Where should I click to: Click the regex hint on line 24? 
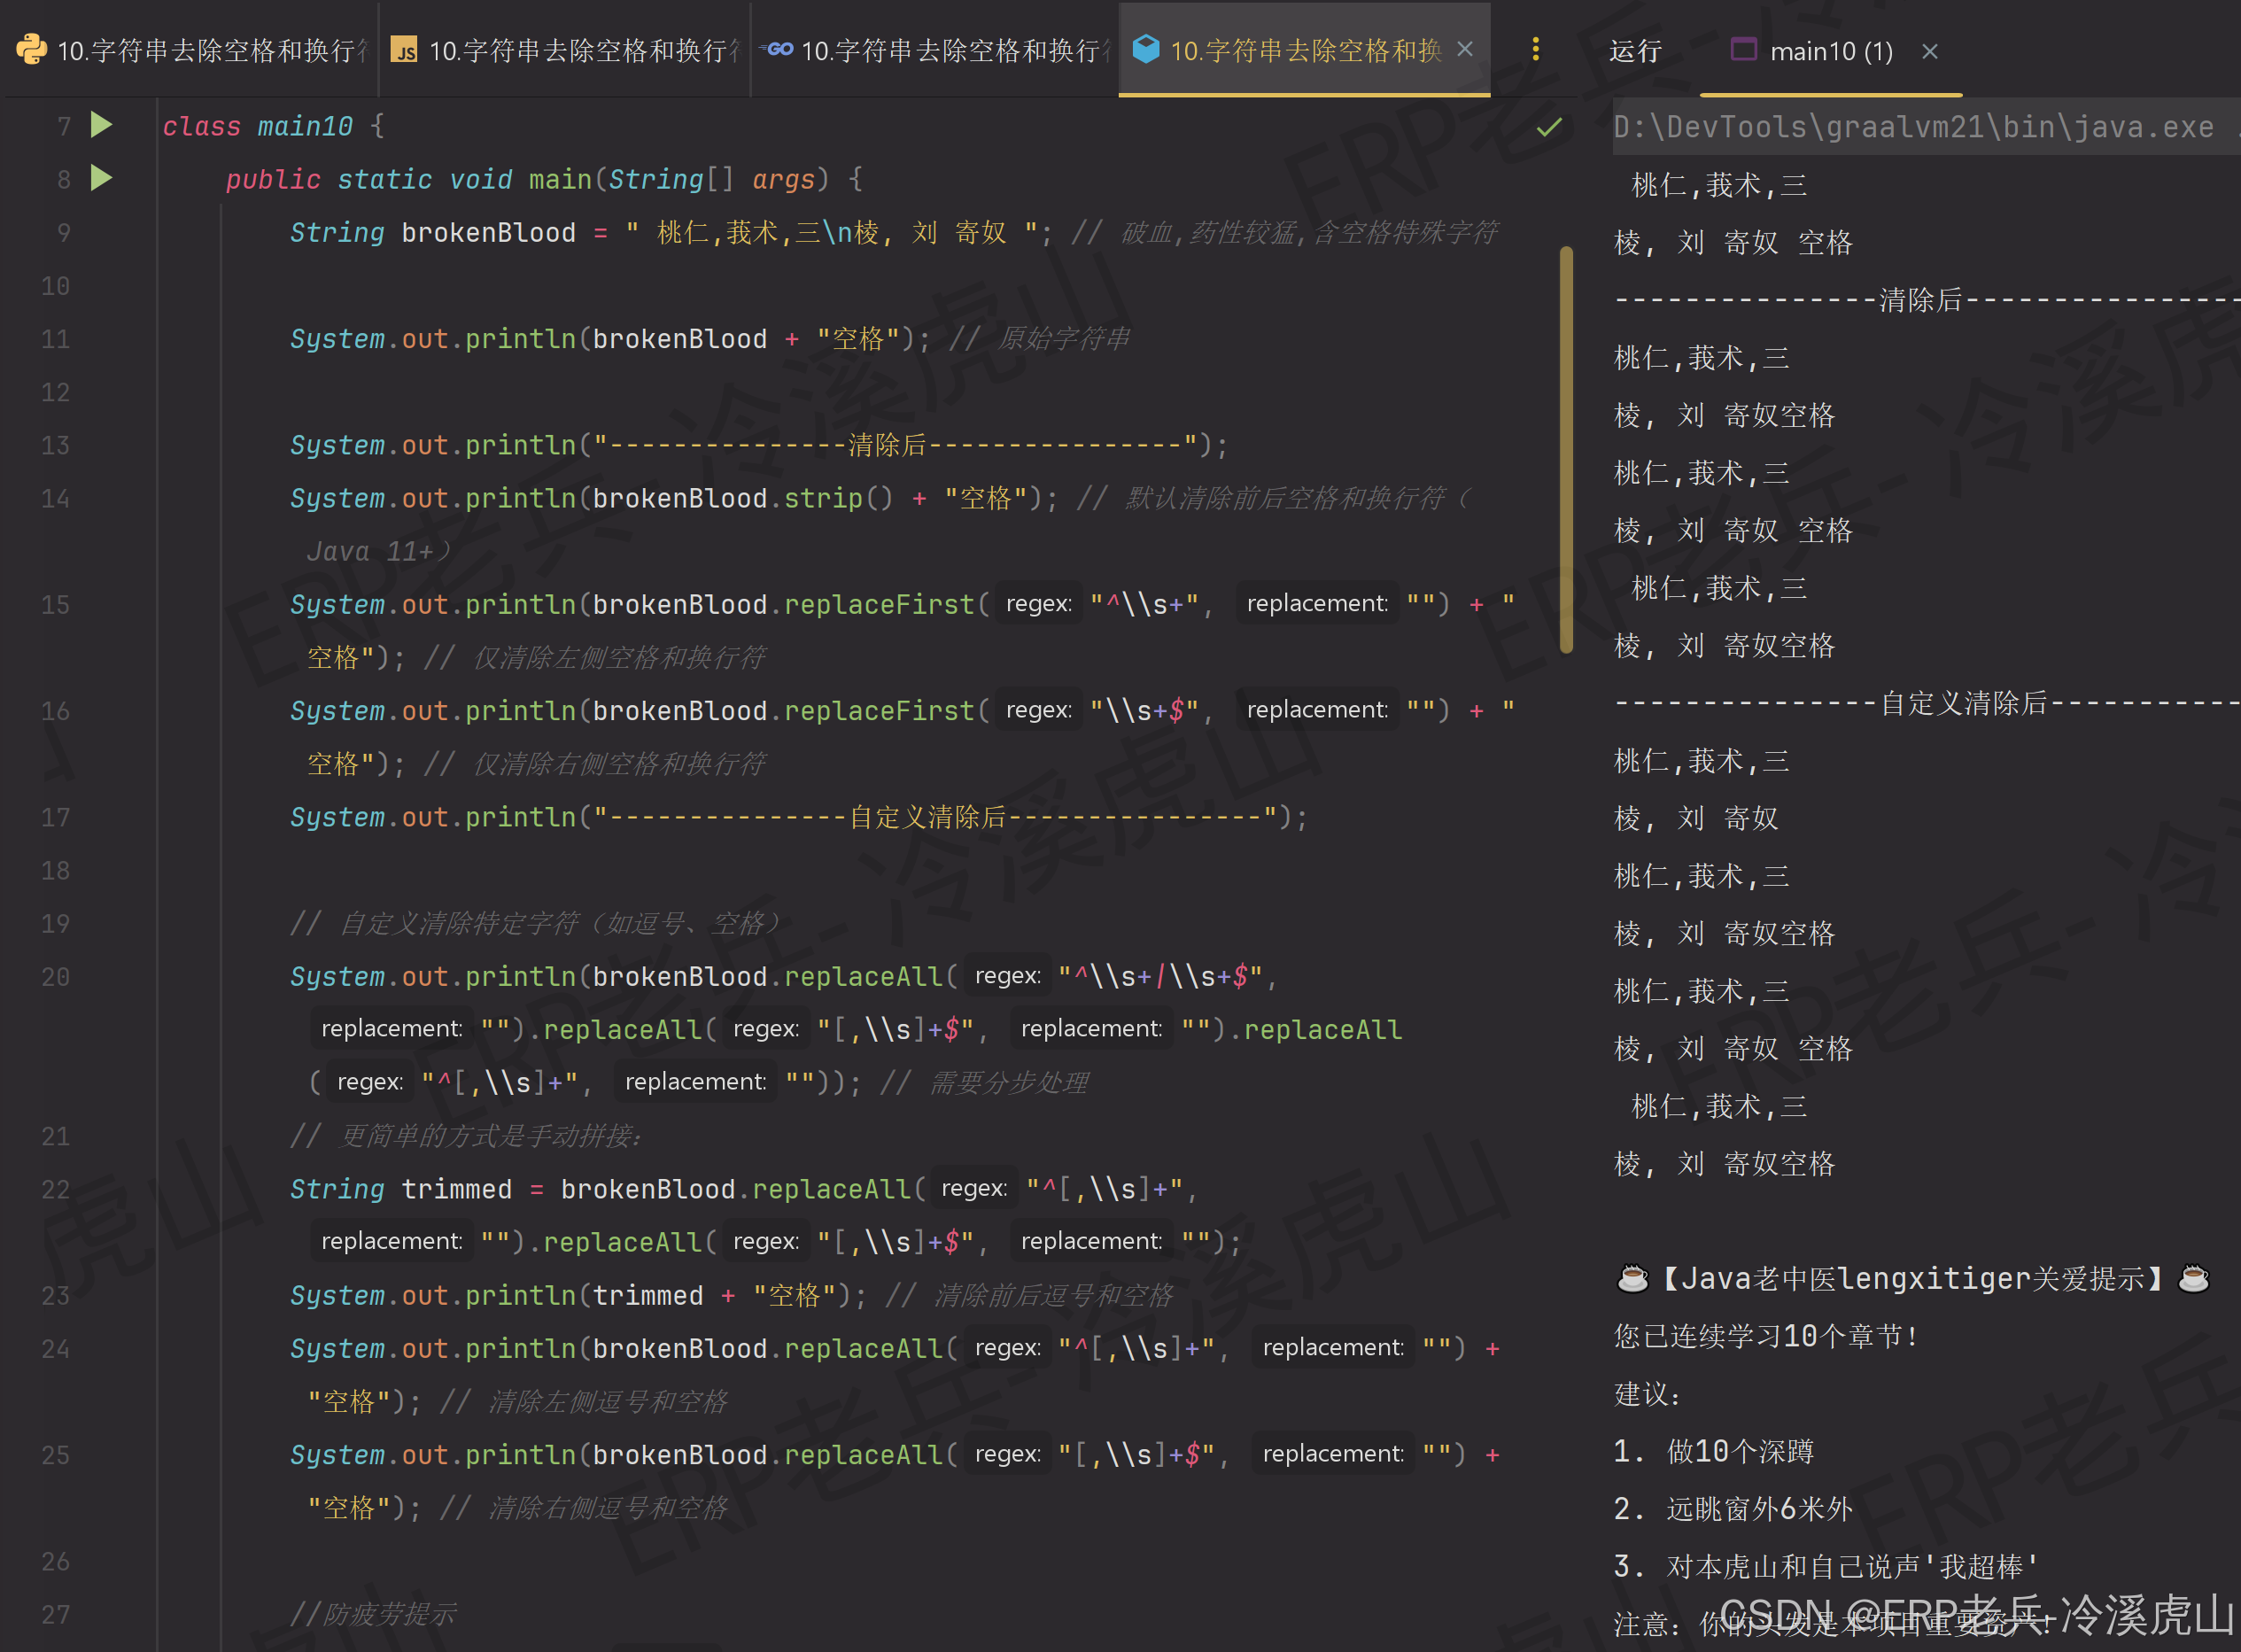pos(1007,1348)
